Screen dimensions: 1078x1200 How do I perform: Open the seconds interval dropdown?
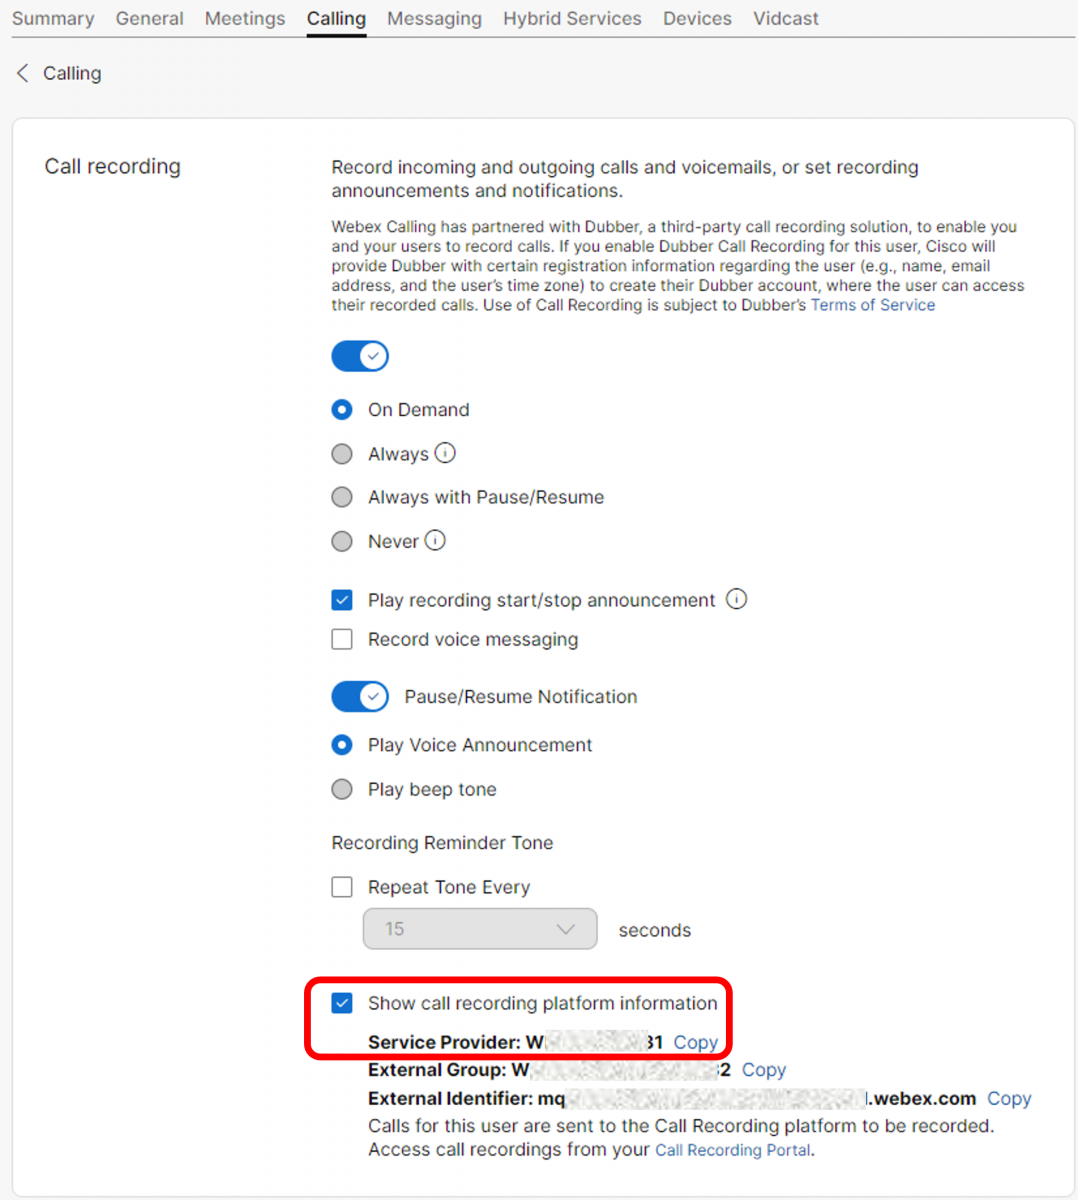[x=480, y=930]
